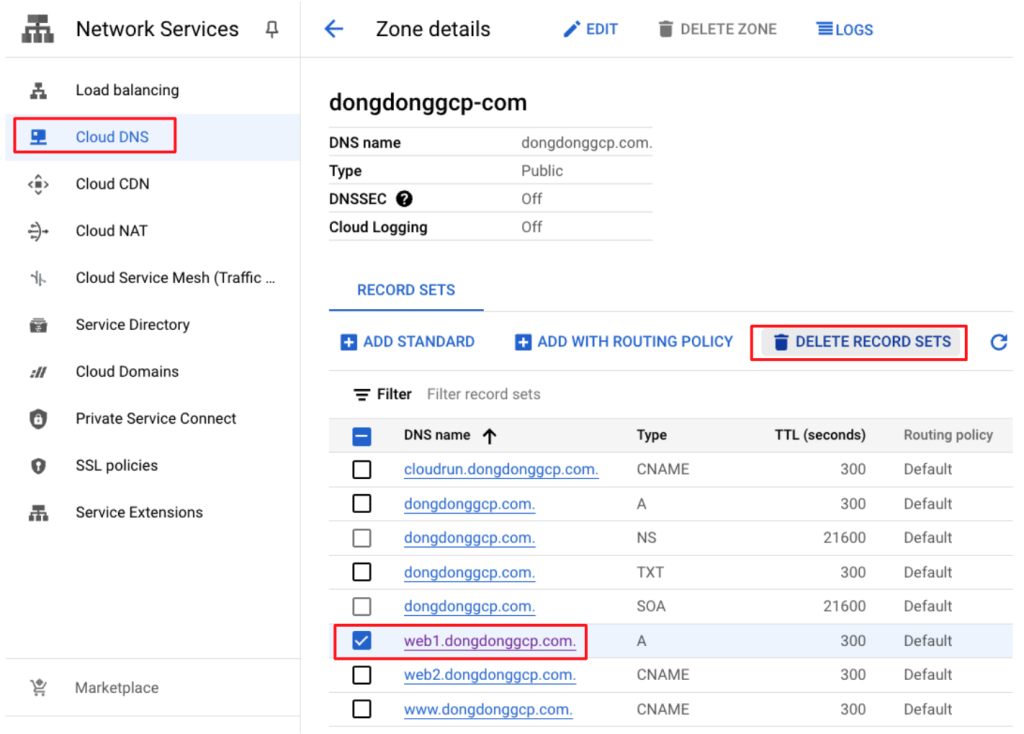Screen dimensions: 1024x734
Task: Pin the Network Services menu
Action: pos(272,29)
